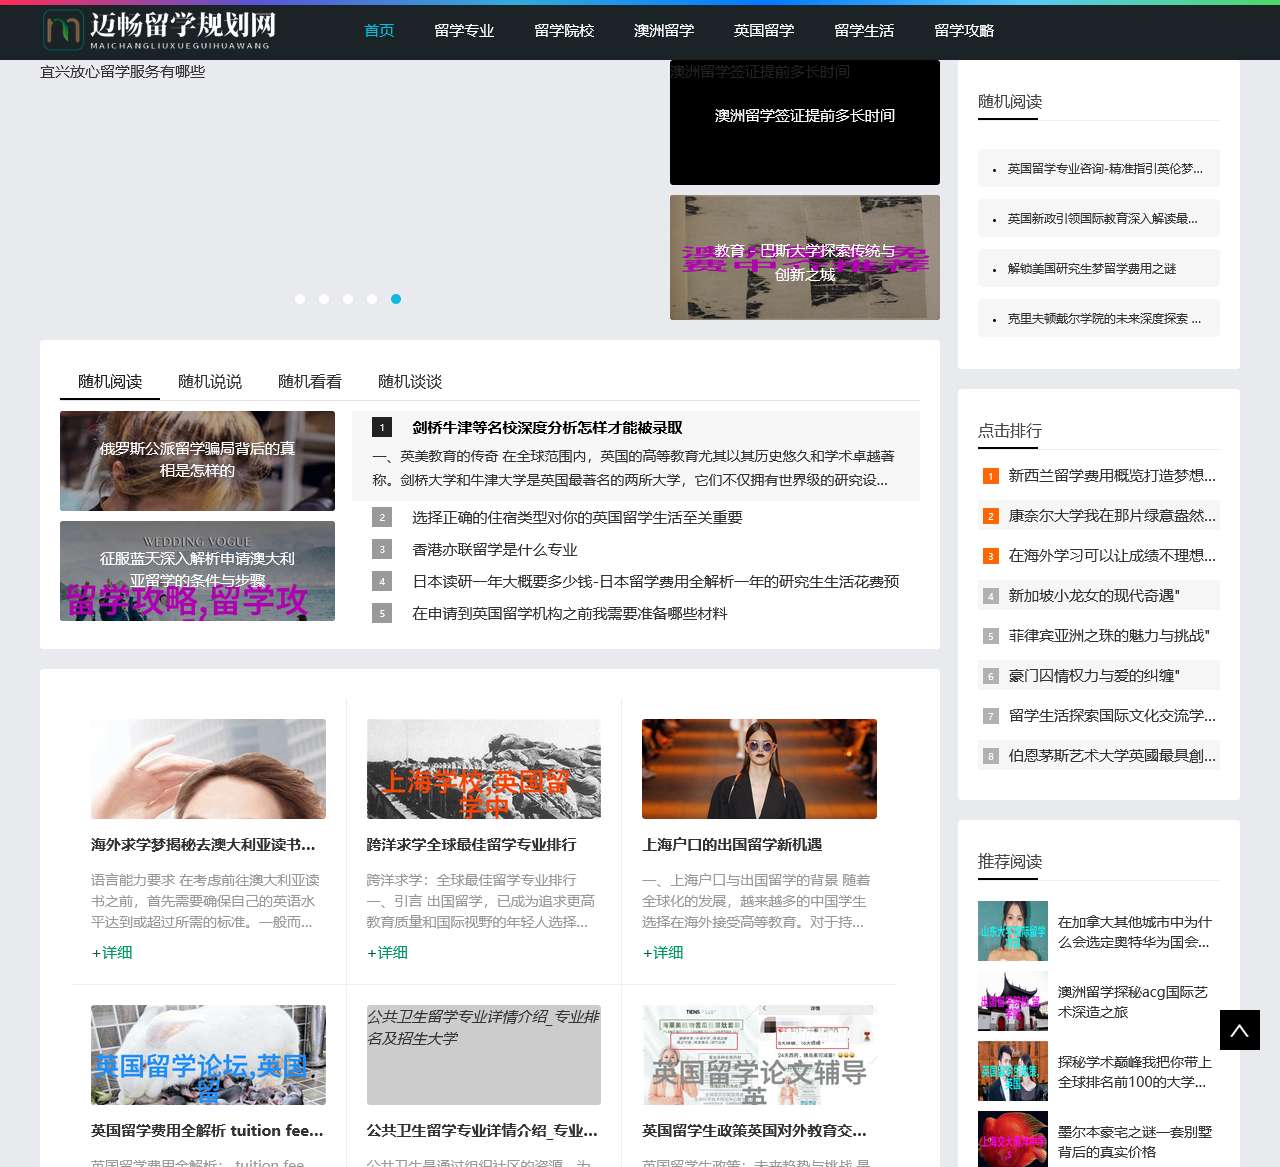This screenshot has width=1280, height=1167.
Task: Select the first carousel dot indicator
Action: (x=300, y=299)
